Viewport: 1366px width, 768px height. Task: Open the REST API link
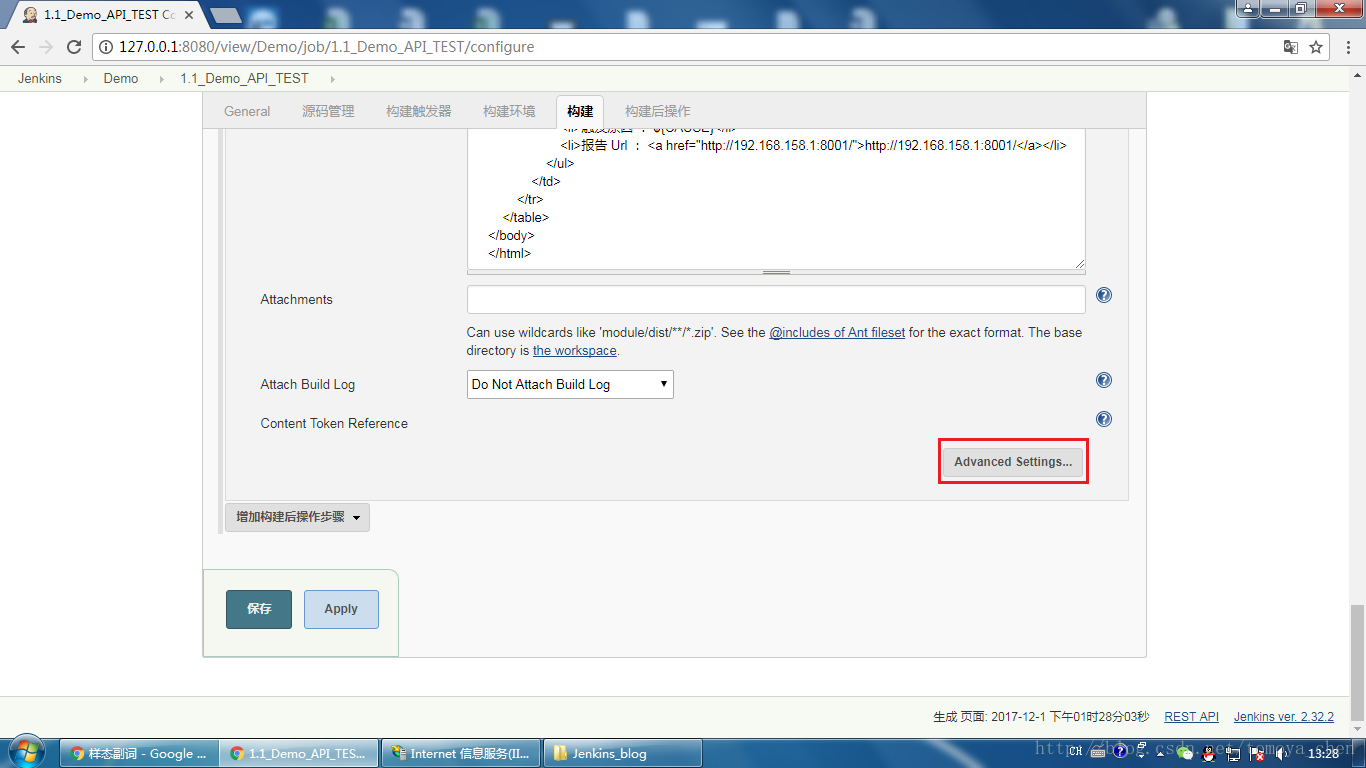point(1192,717)
